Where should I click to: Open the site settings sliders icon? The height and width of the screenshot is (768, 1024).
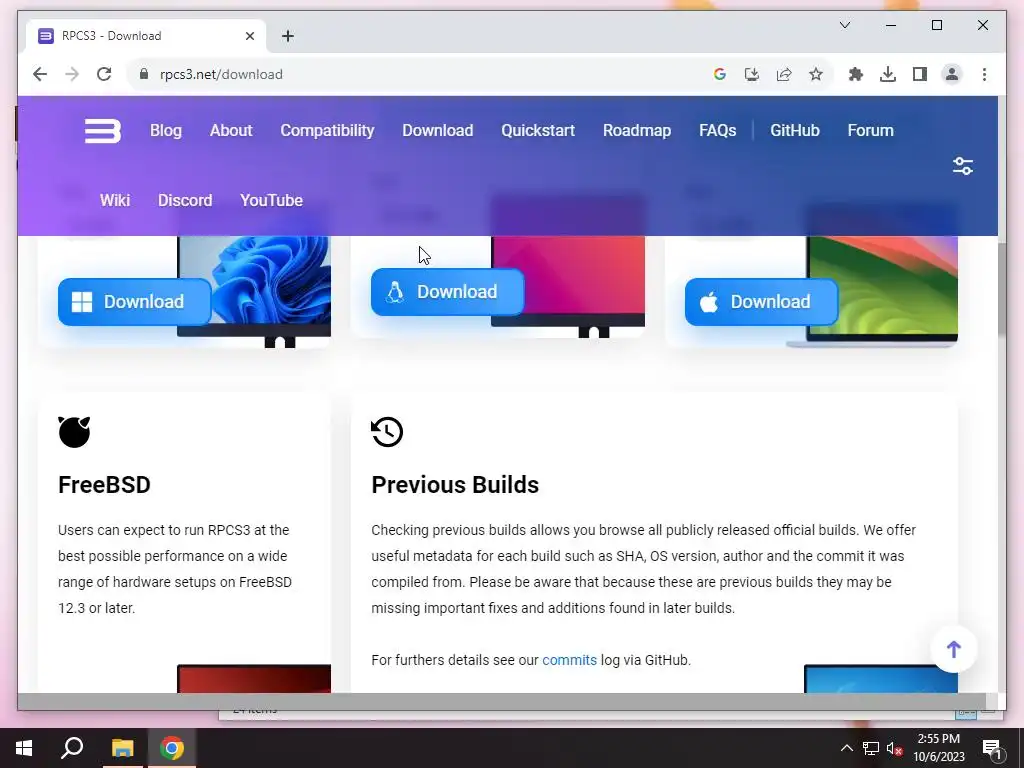click(963, 166)
